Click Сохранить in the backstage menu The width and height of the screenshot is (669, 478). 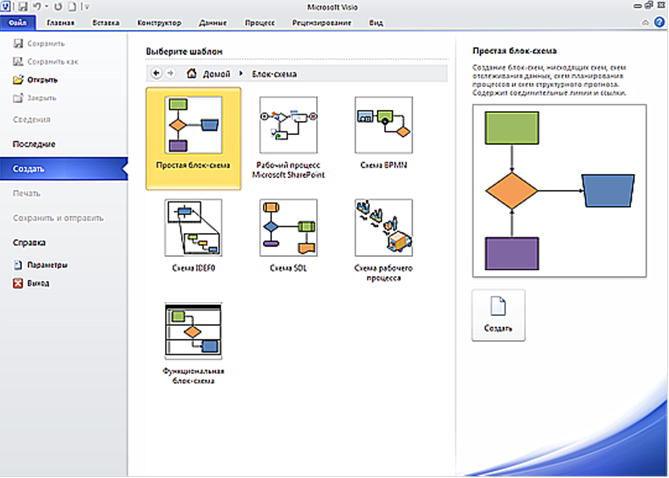pos(39,43)
